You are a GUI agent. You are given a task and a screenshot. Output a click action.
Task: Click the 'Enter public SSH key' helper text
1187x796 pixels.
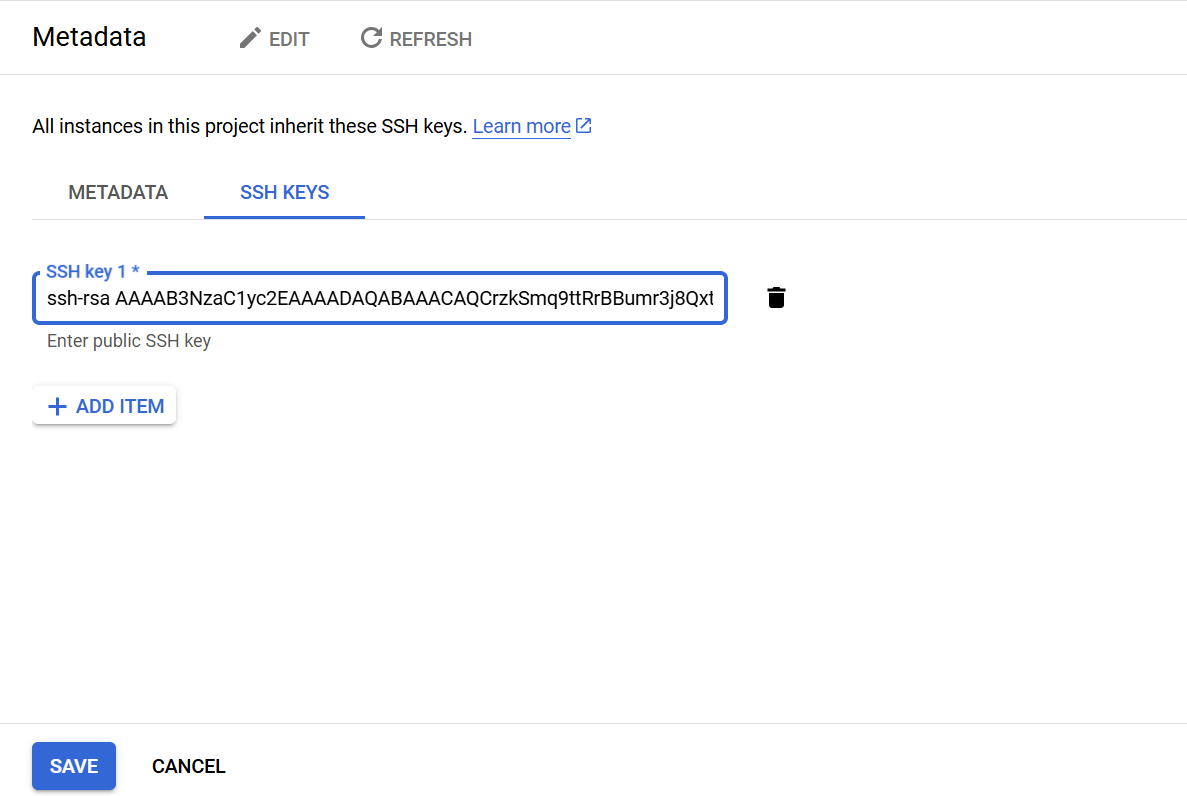click(x=129, y=341)
